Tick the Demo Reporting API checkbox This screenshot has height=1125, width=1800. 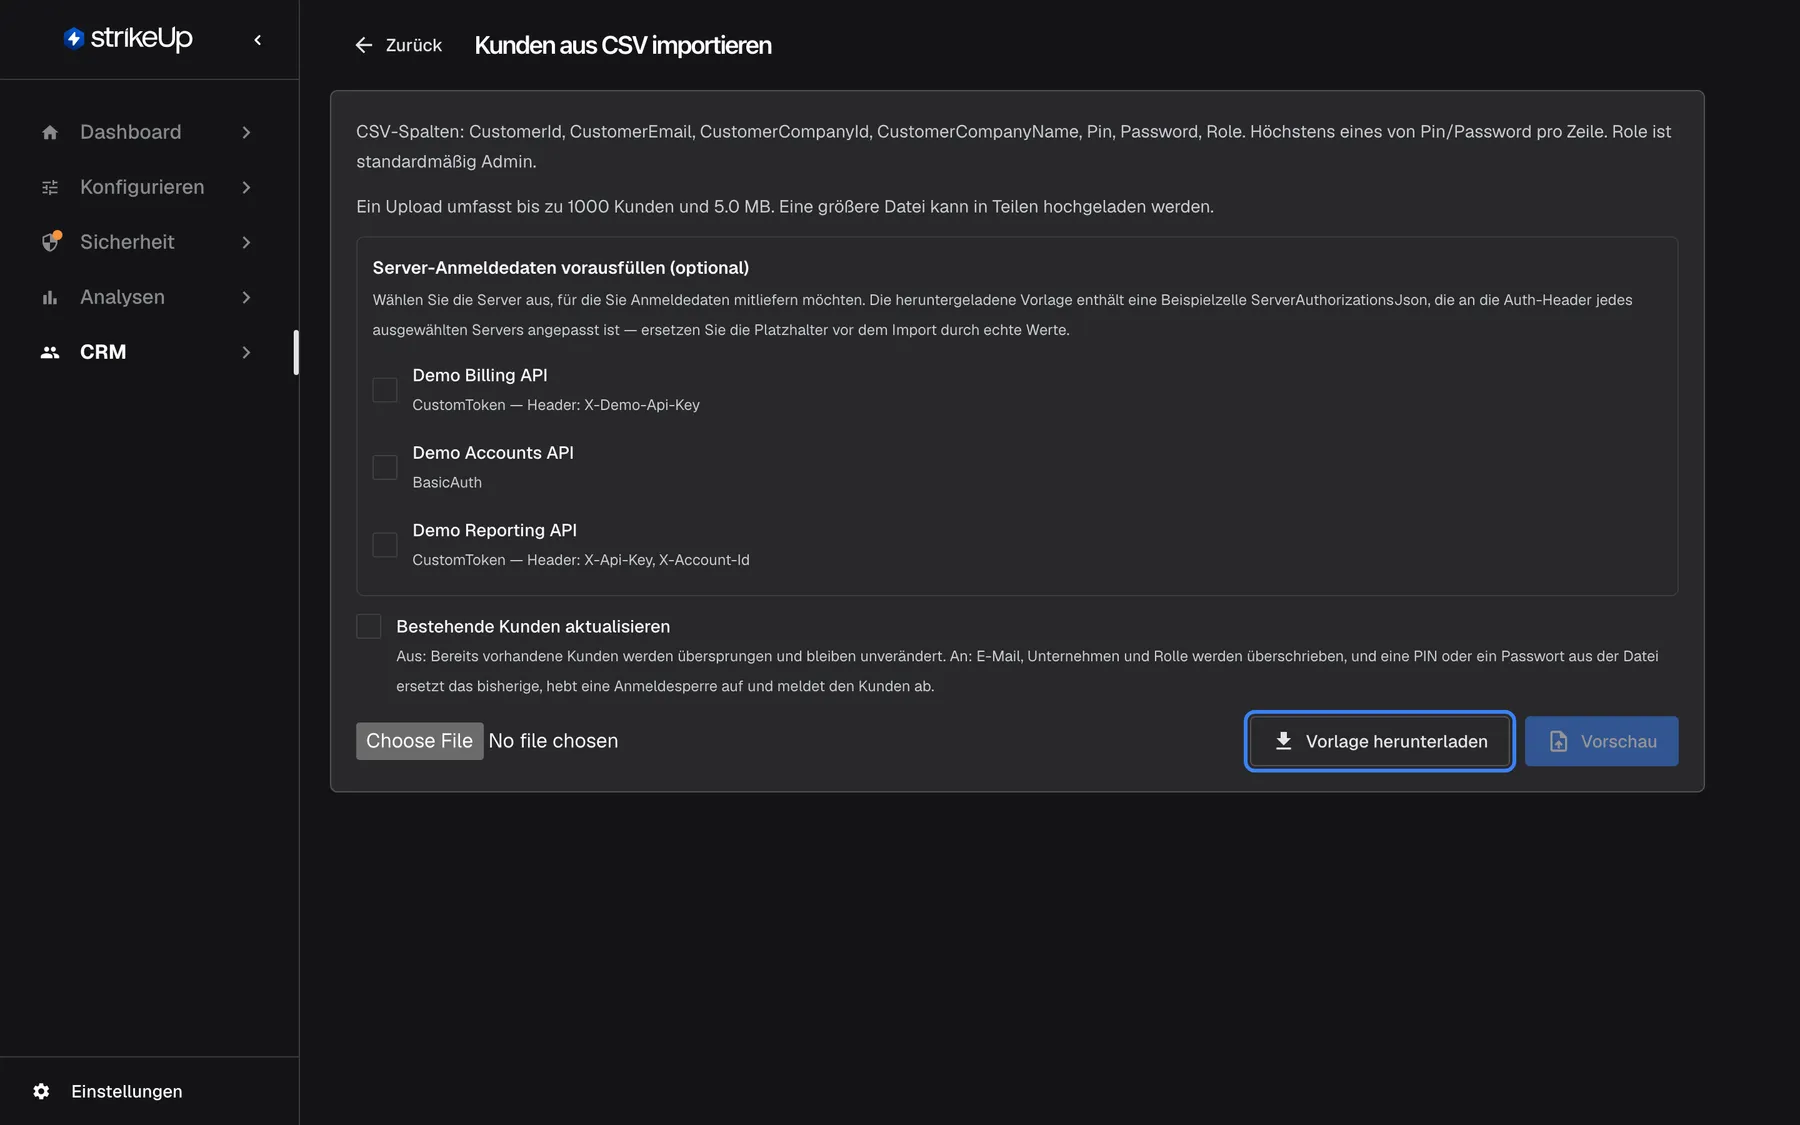(385, 545)
